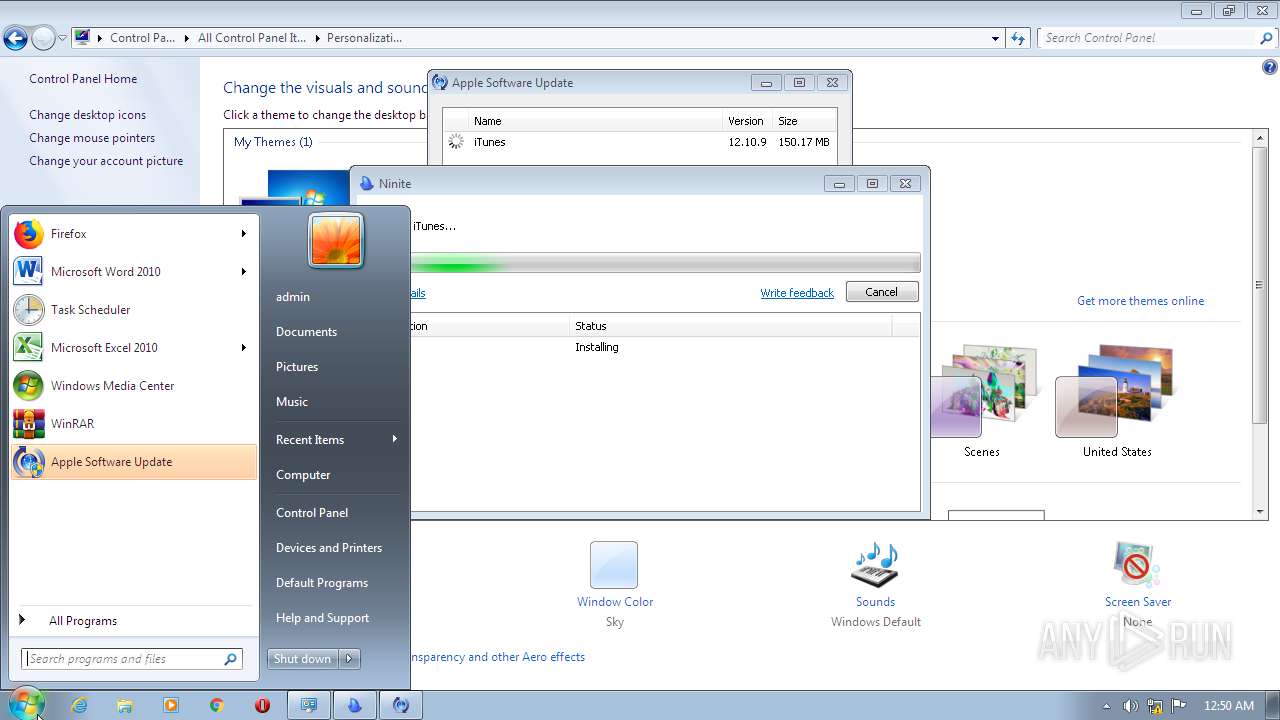1280x720 pixels.
Task: Select the iTunes row in Apple Software Update
Action: [640, 142]
